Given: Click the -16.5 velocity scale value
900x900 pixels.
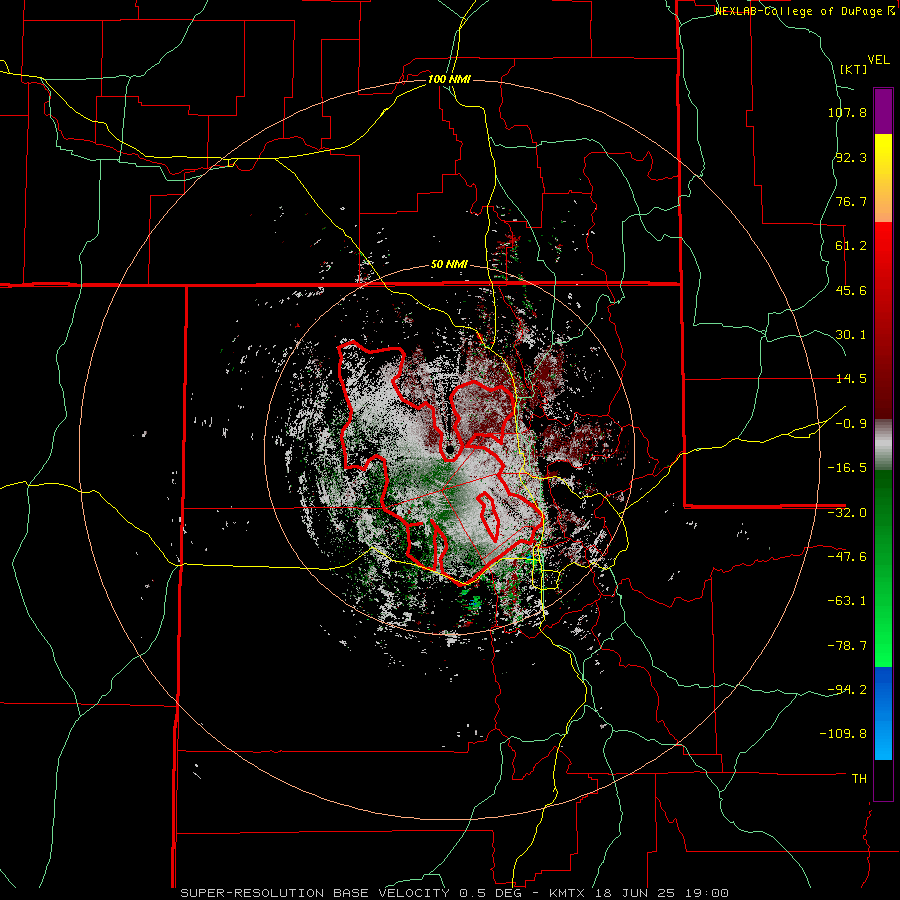Looking at the screenshot, I should [847, 468].
